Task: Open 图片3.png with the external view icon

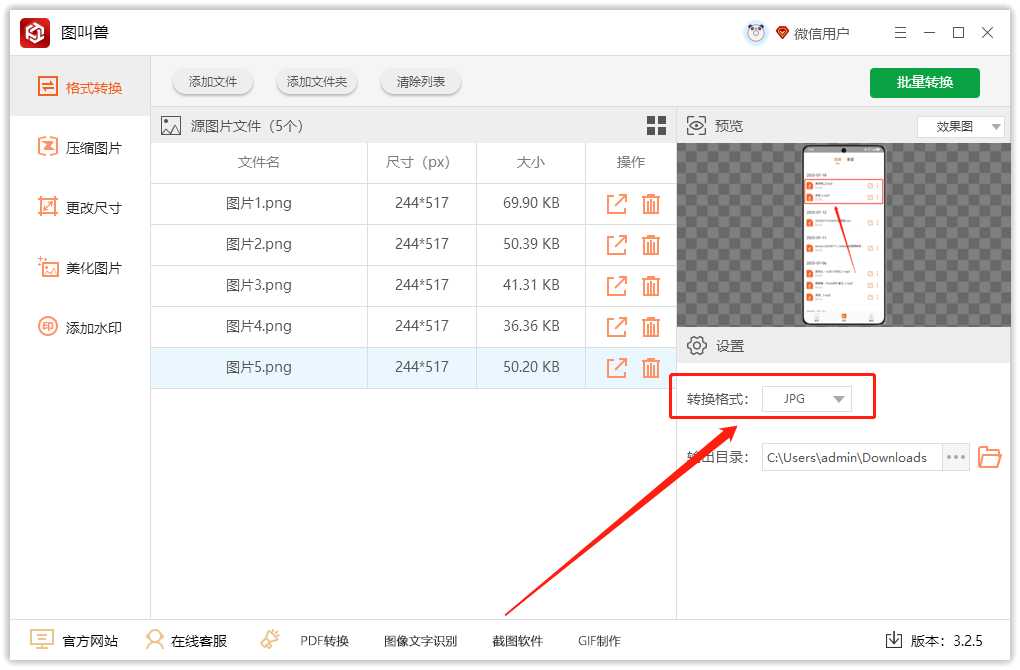Action: click(x=616, y=285)
